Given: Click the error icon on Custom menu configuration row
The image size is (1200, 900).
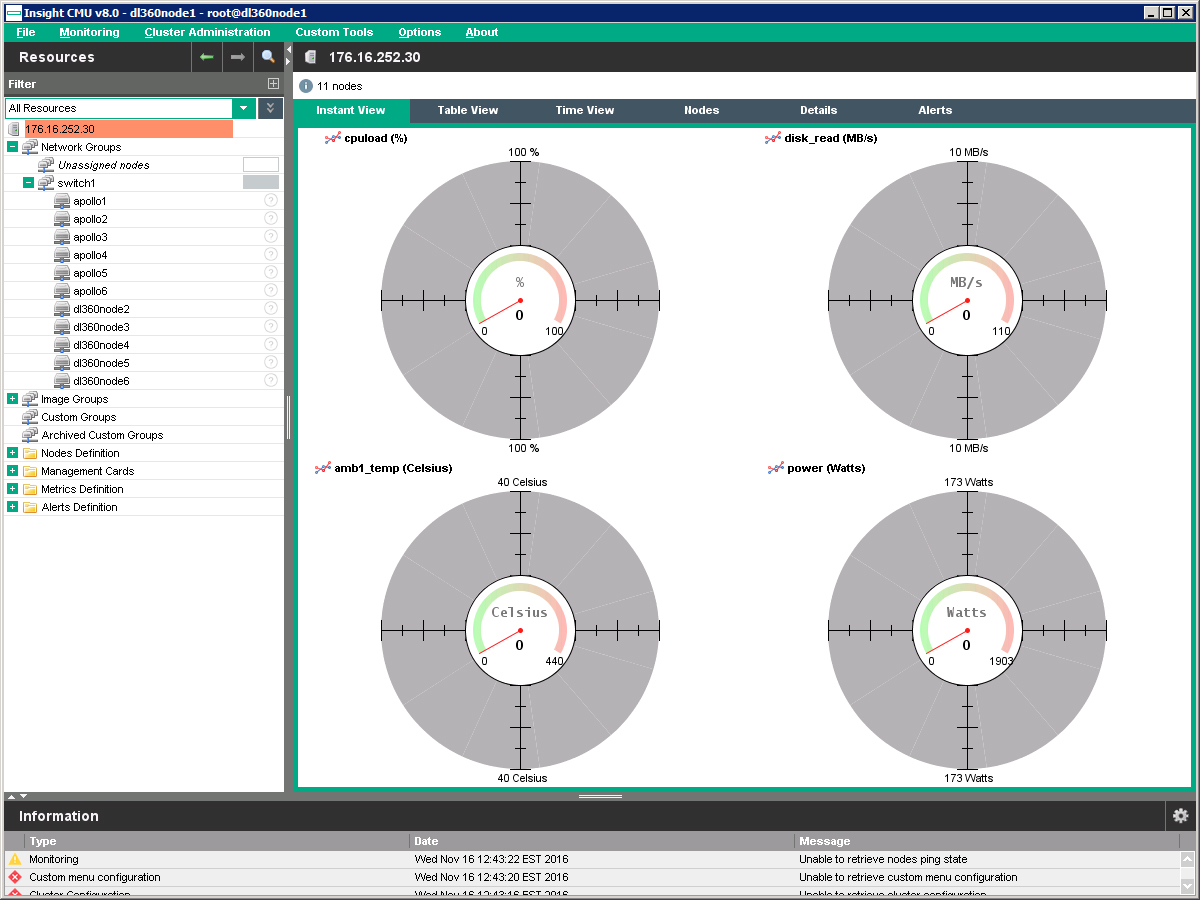Looking at the screenshot, I should tap(15, 877).
